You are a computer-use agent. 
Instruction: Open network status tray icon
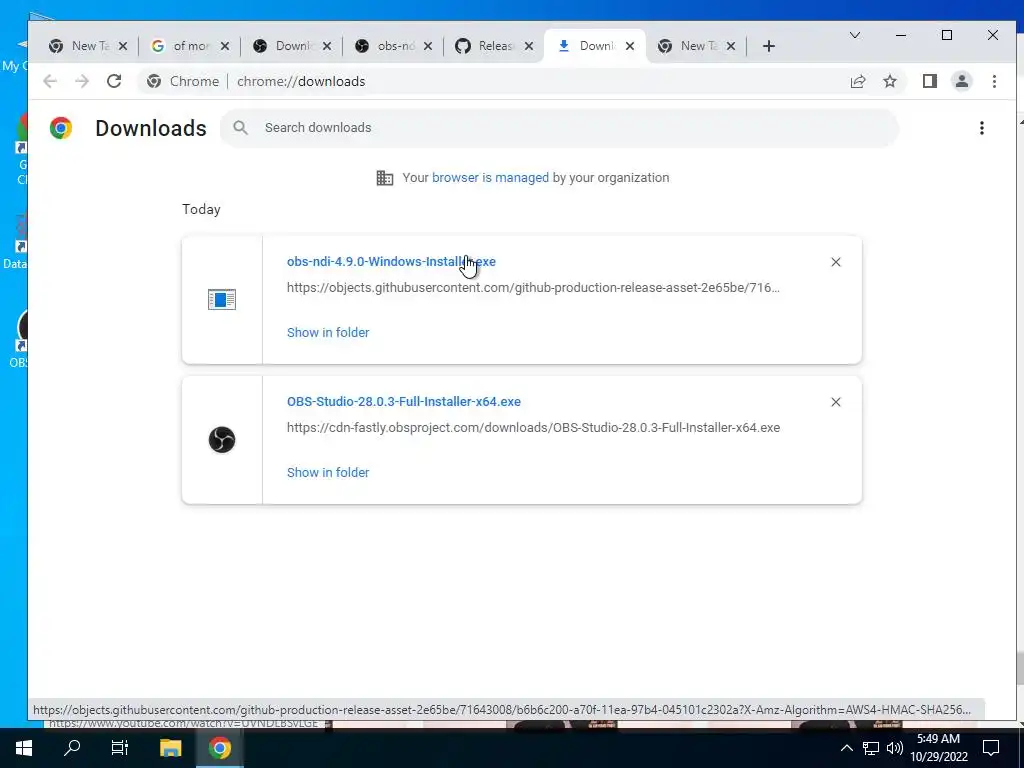(x=871, y=748)
